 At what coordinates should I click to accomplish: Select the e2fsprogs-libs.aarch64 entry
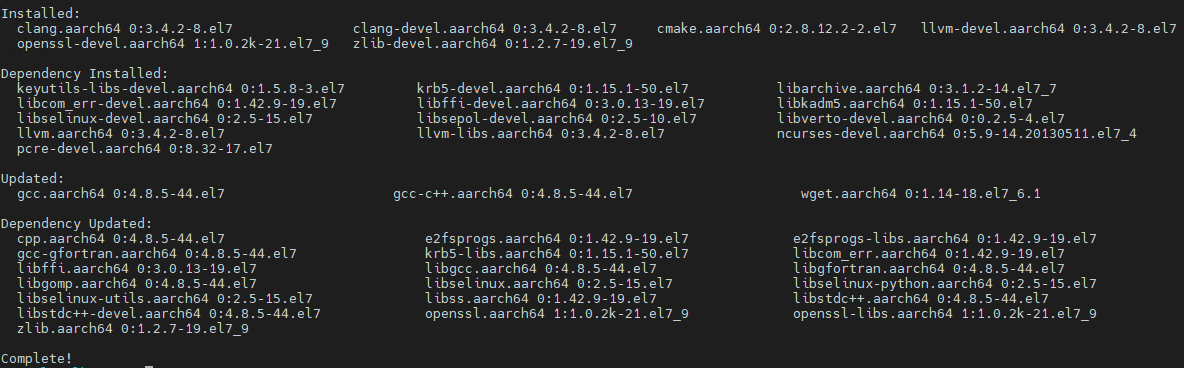point(945,239)
